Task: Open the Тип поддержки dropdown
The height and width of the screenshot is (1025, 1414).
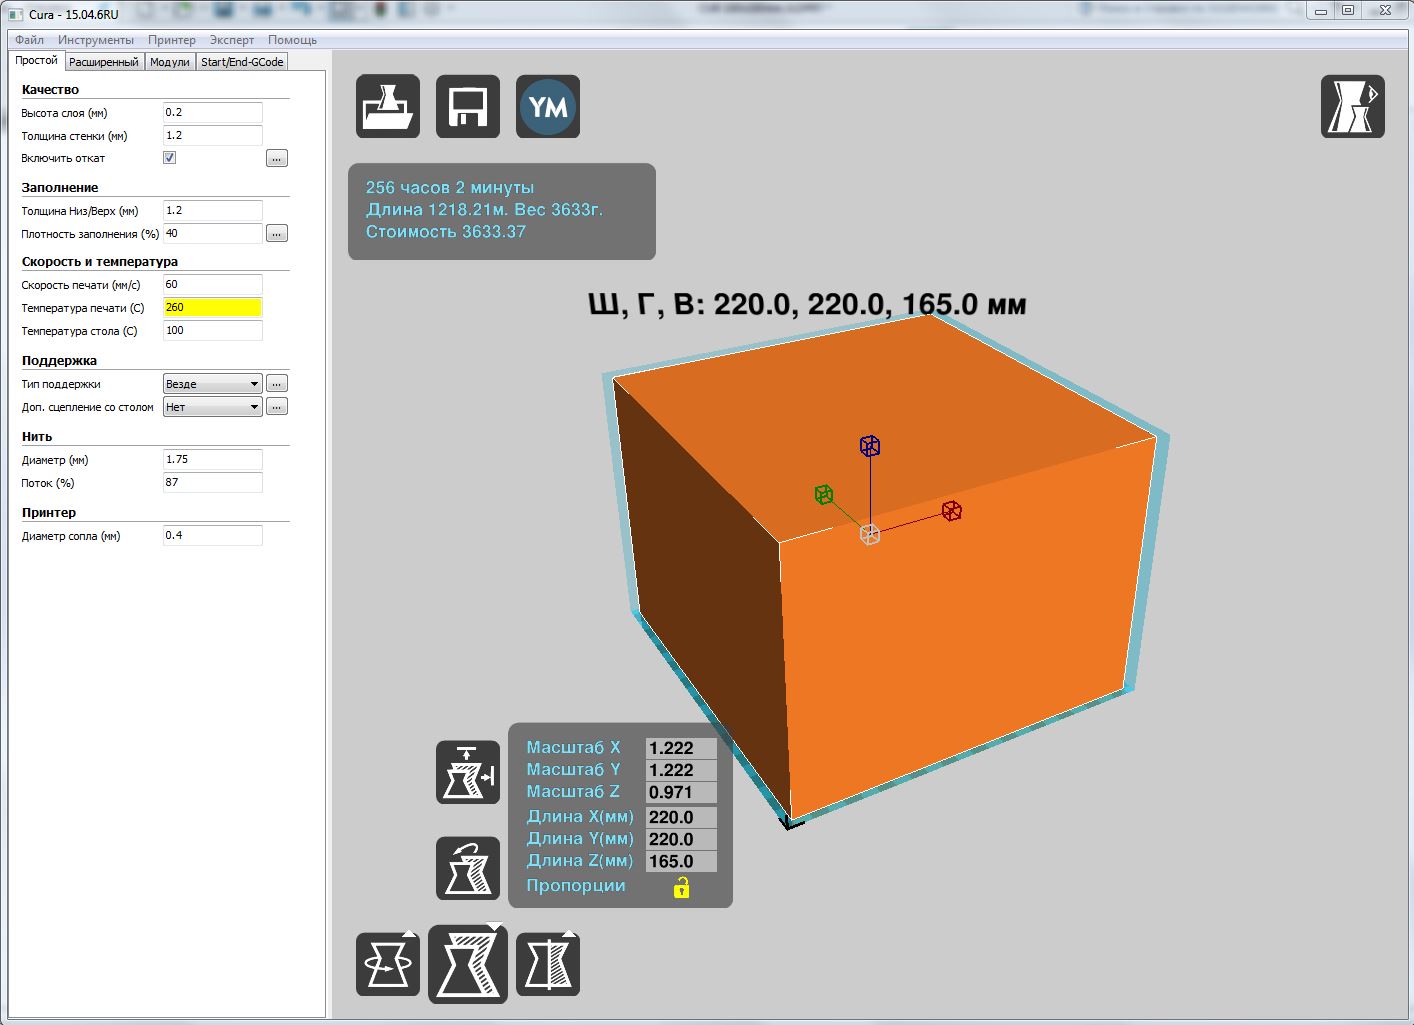Action: coord(212,384)
